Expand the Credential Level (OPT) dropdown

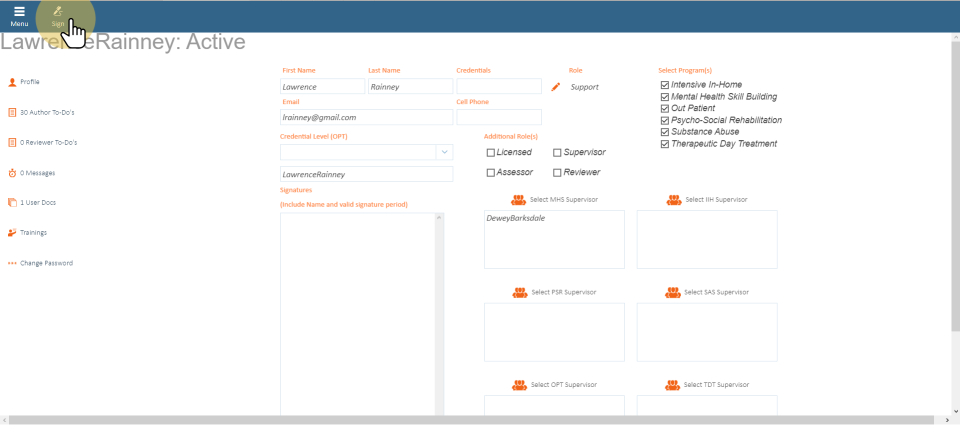coord(443,152)
